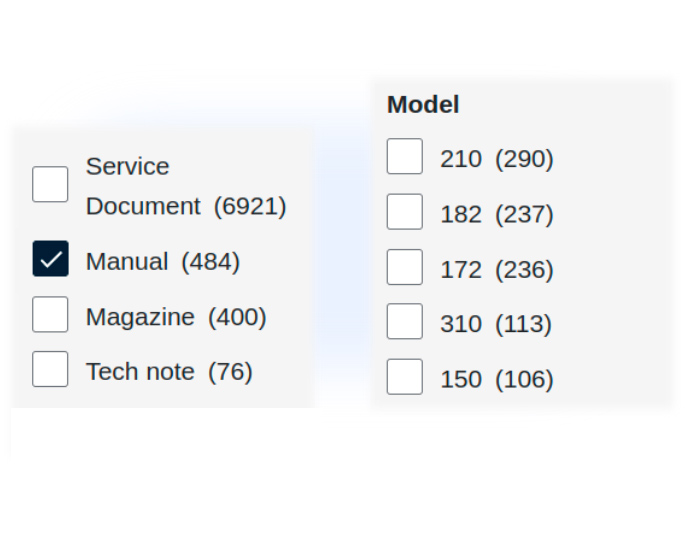Check the Service Document checkbox
This screenshot has height=535, width=685.
(50, 185)
